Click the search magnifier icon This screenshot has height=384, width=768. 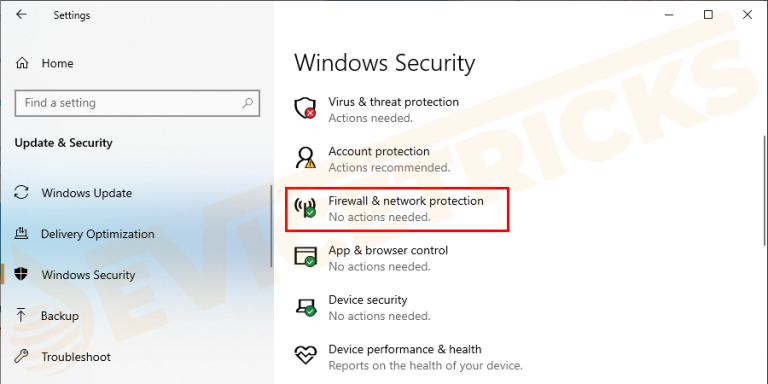pos(247,103)
